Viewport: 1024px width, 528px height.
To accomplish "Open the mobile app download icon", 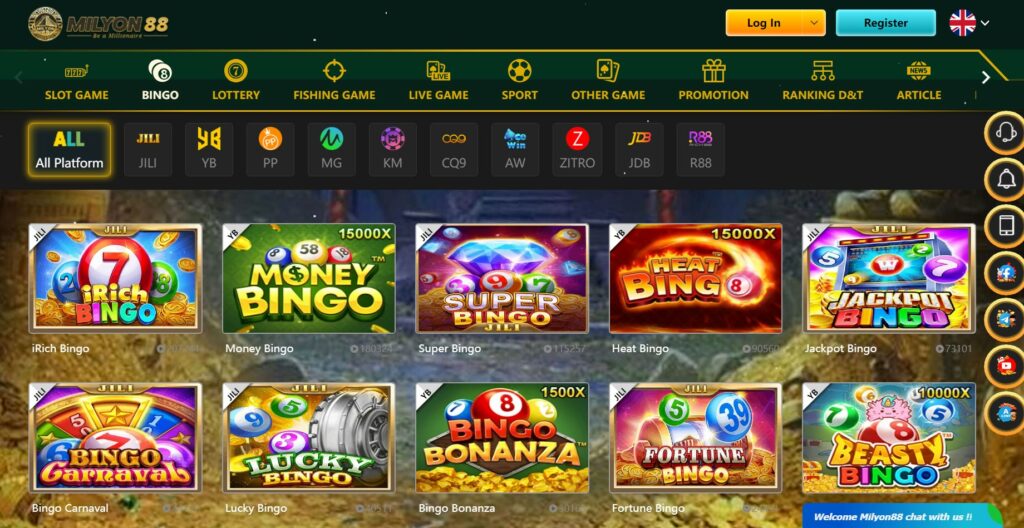I will tap(1004, 225).
